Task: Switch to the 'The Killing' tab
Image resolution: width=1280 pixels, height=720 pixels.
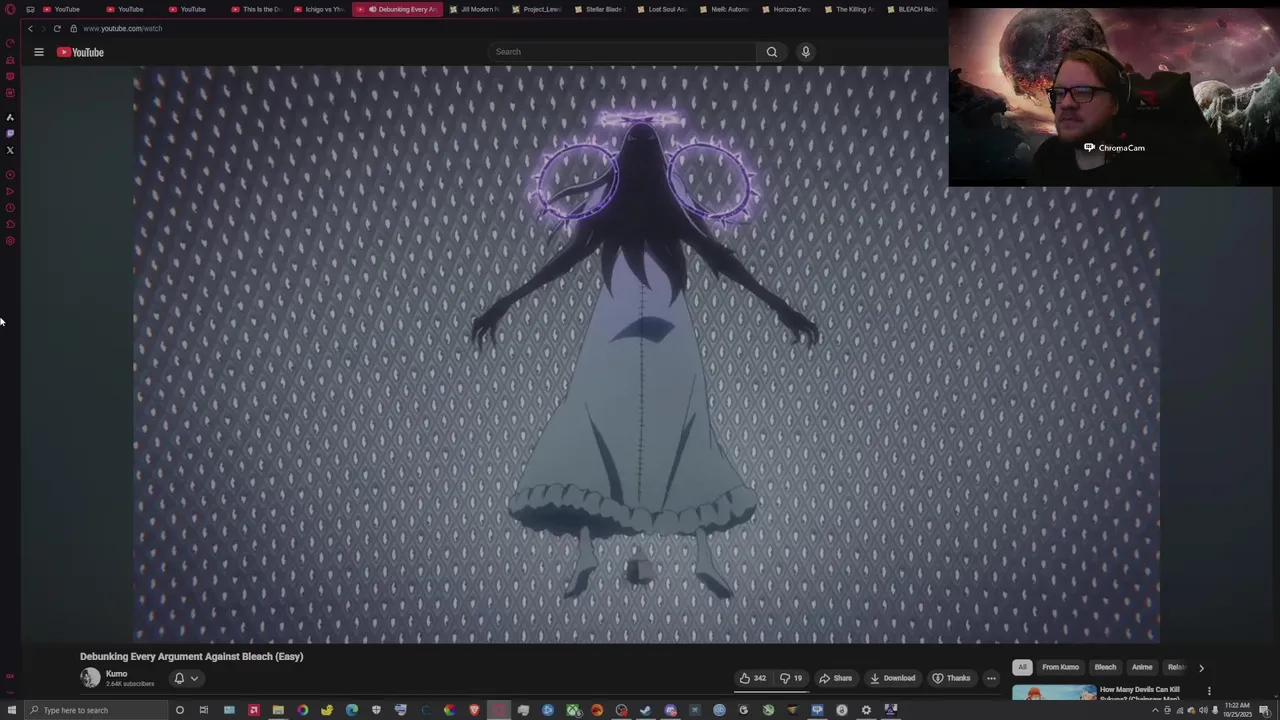Action: (848, 9)
